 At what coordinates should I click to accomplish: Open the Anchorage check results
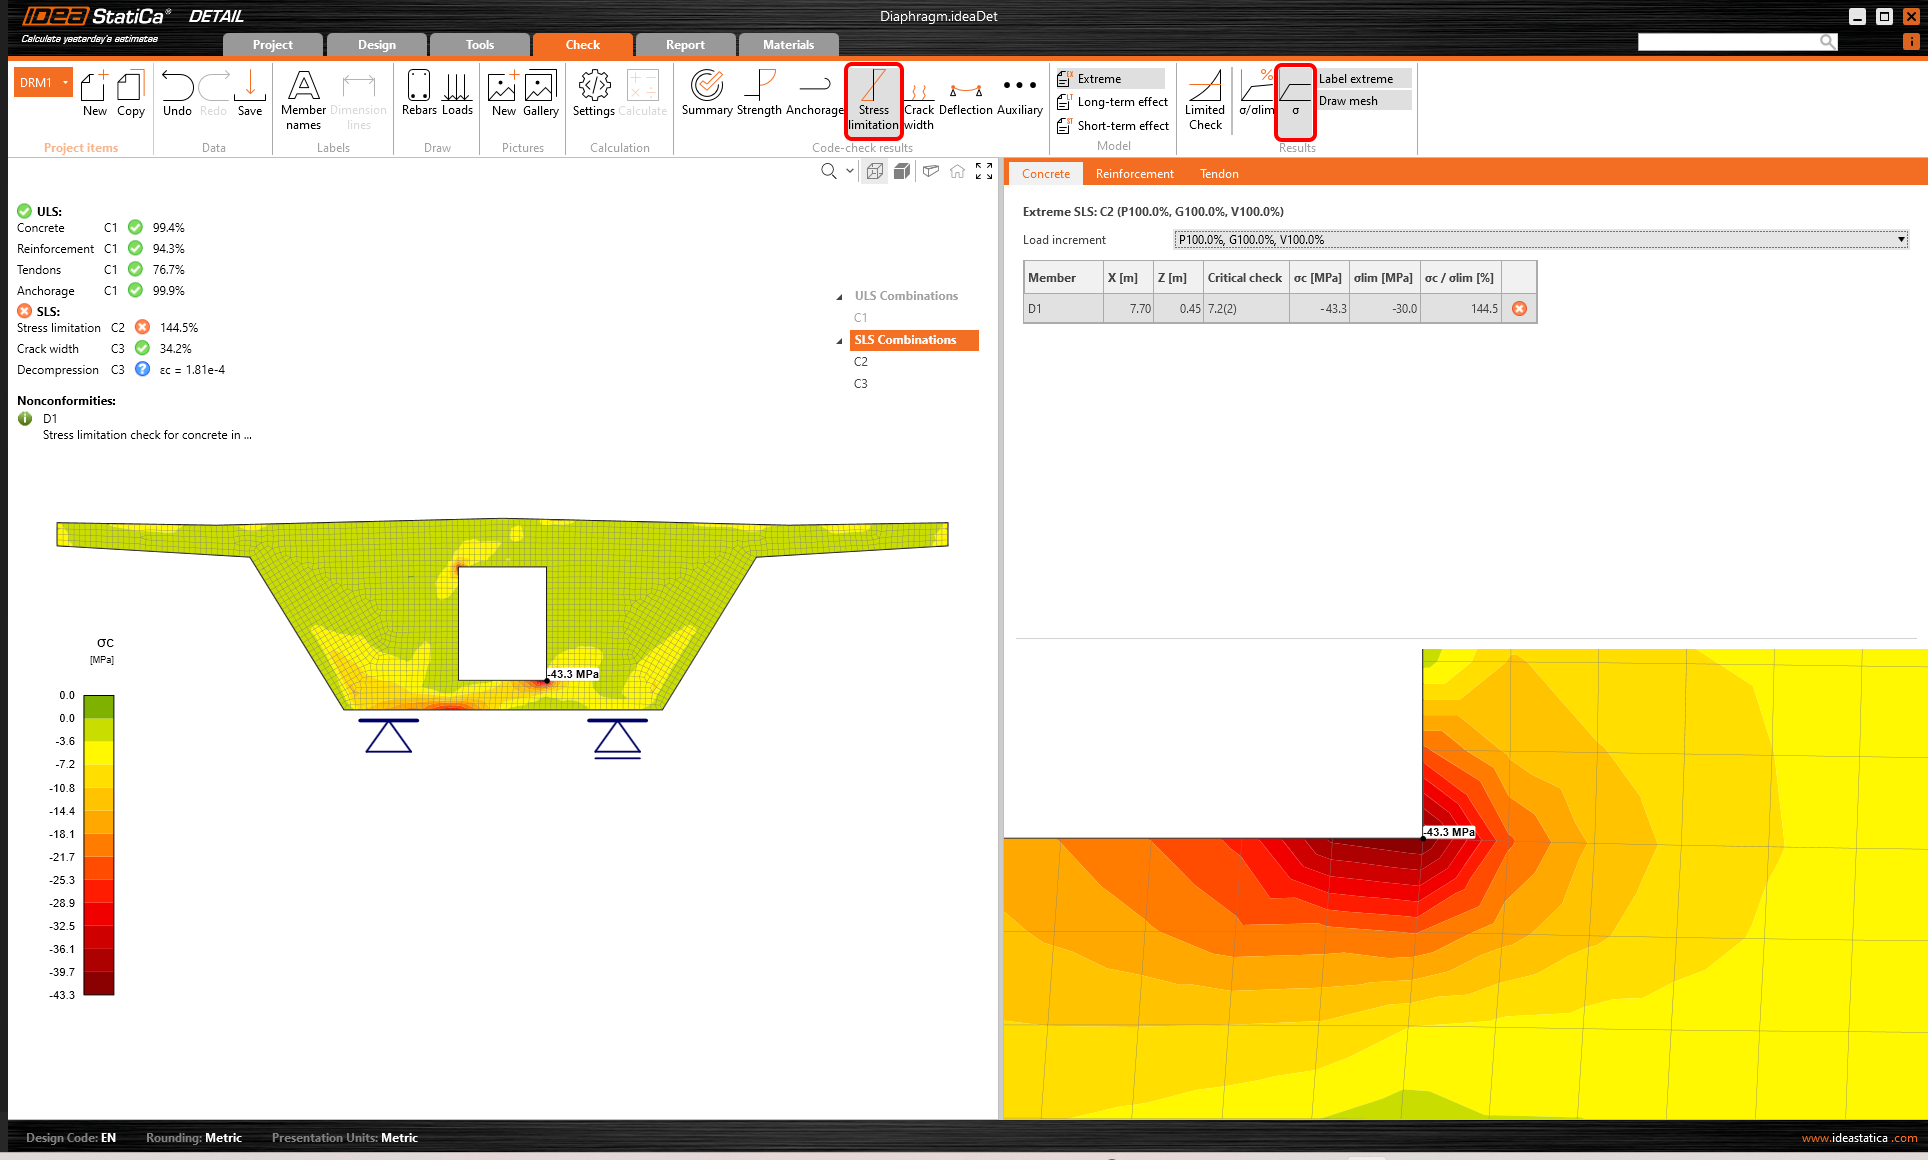[814, 94]
